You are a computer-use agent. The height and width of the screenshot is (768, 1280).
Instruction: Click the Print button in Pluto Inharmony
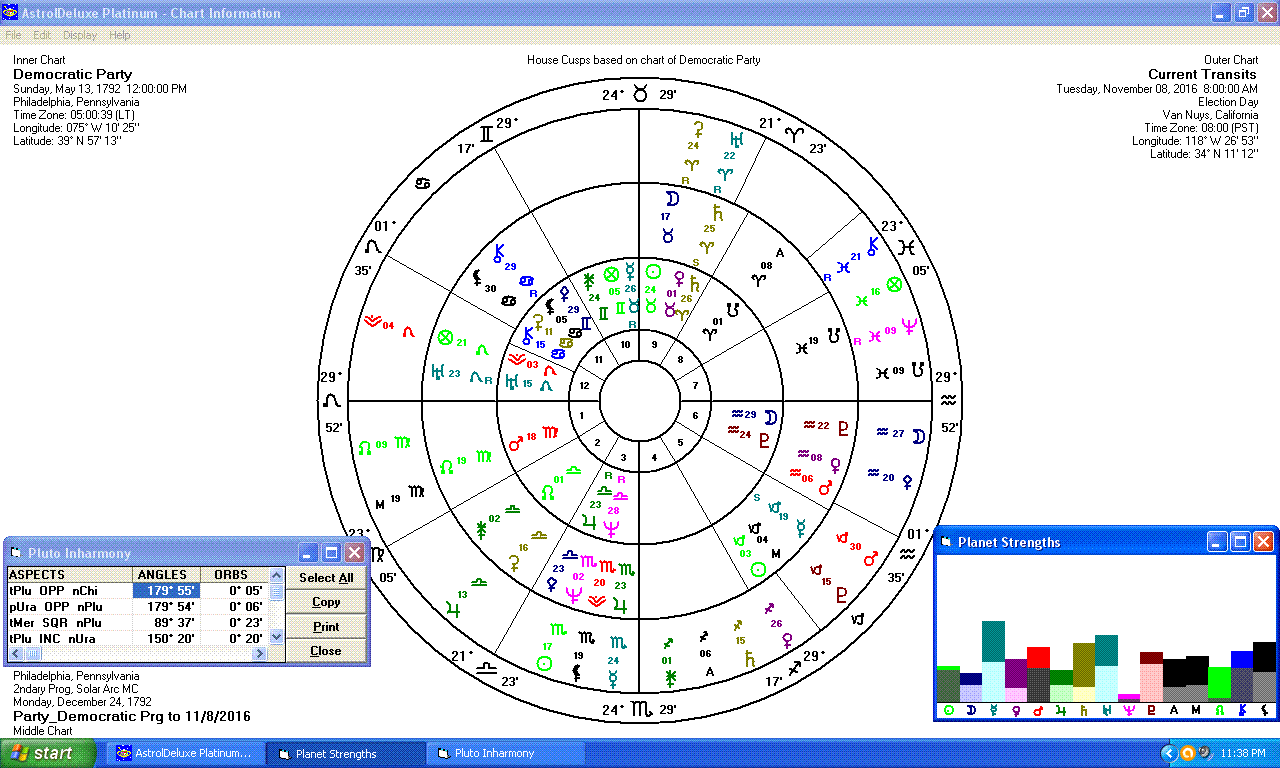[x=326, y=627]
